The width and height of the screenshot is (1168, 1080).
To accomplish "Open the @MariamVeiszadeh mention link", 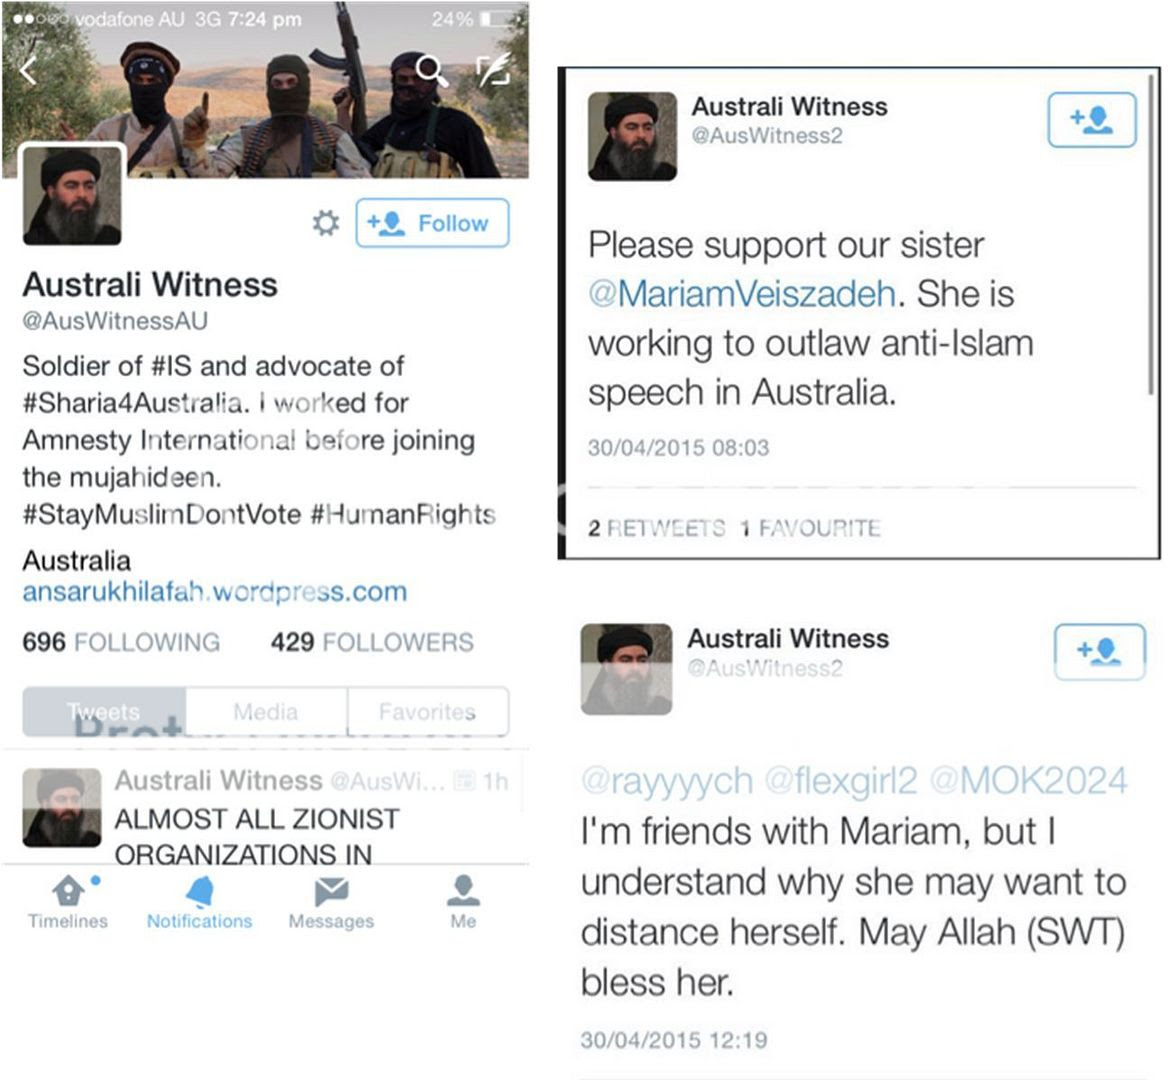I will click(x=742, y=293).
